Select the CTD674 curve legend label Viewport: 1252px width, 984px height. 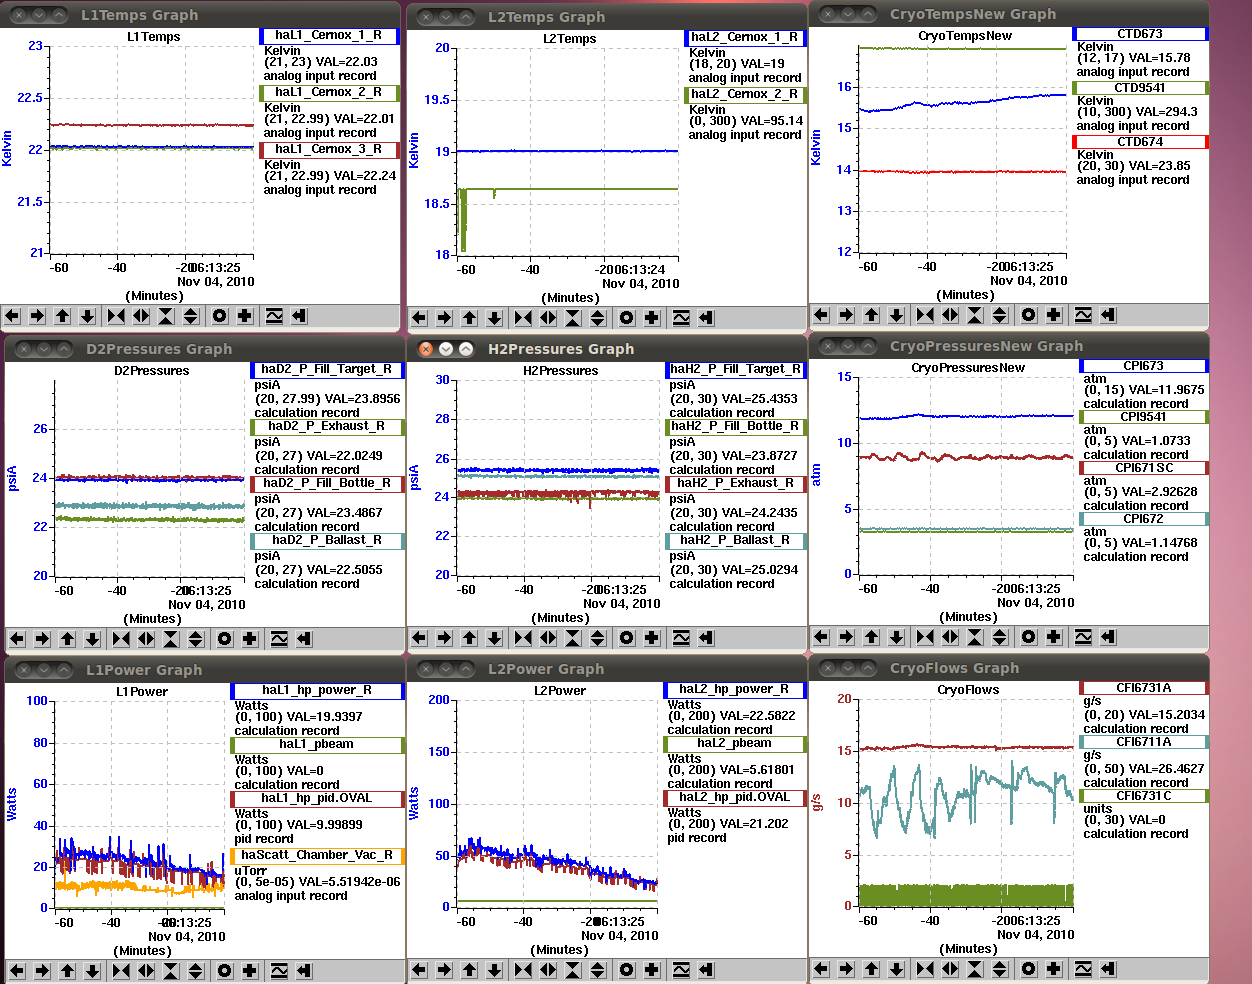[1140, 142]
